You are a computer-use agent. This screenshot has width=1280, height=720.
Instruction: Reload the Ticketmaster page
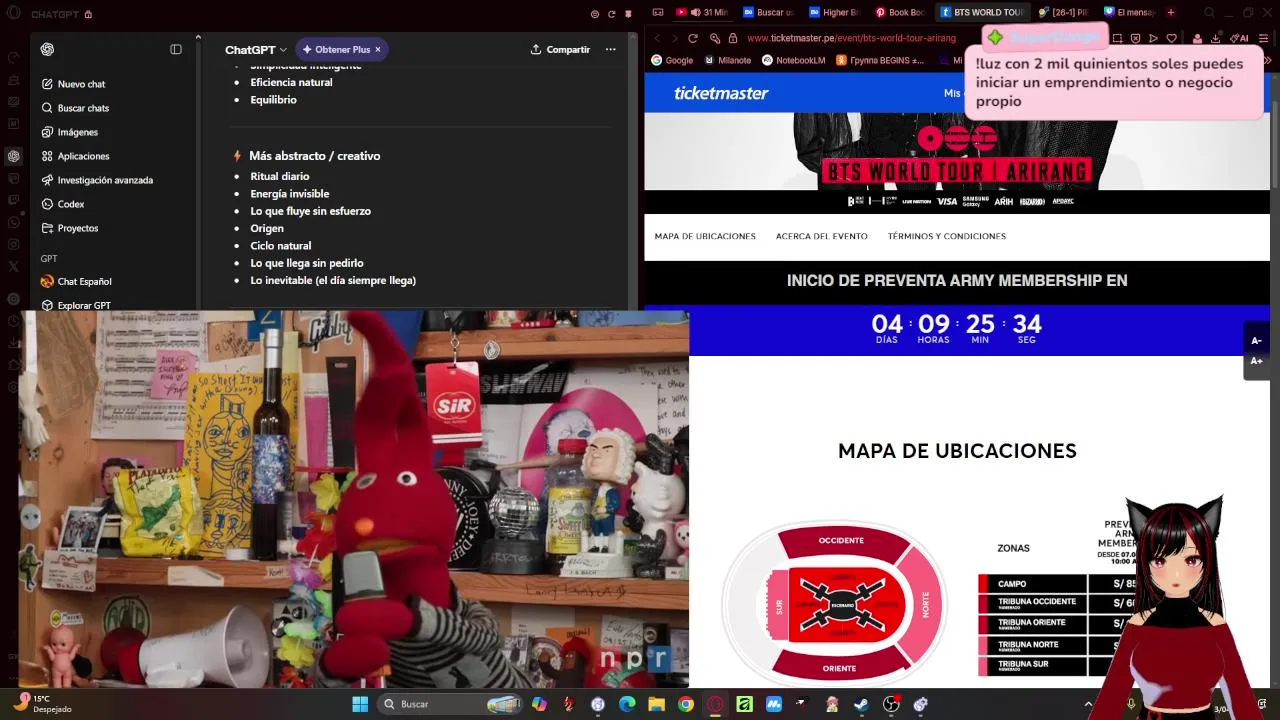[x=693, y=38]
